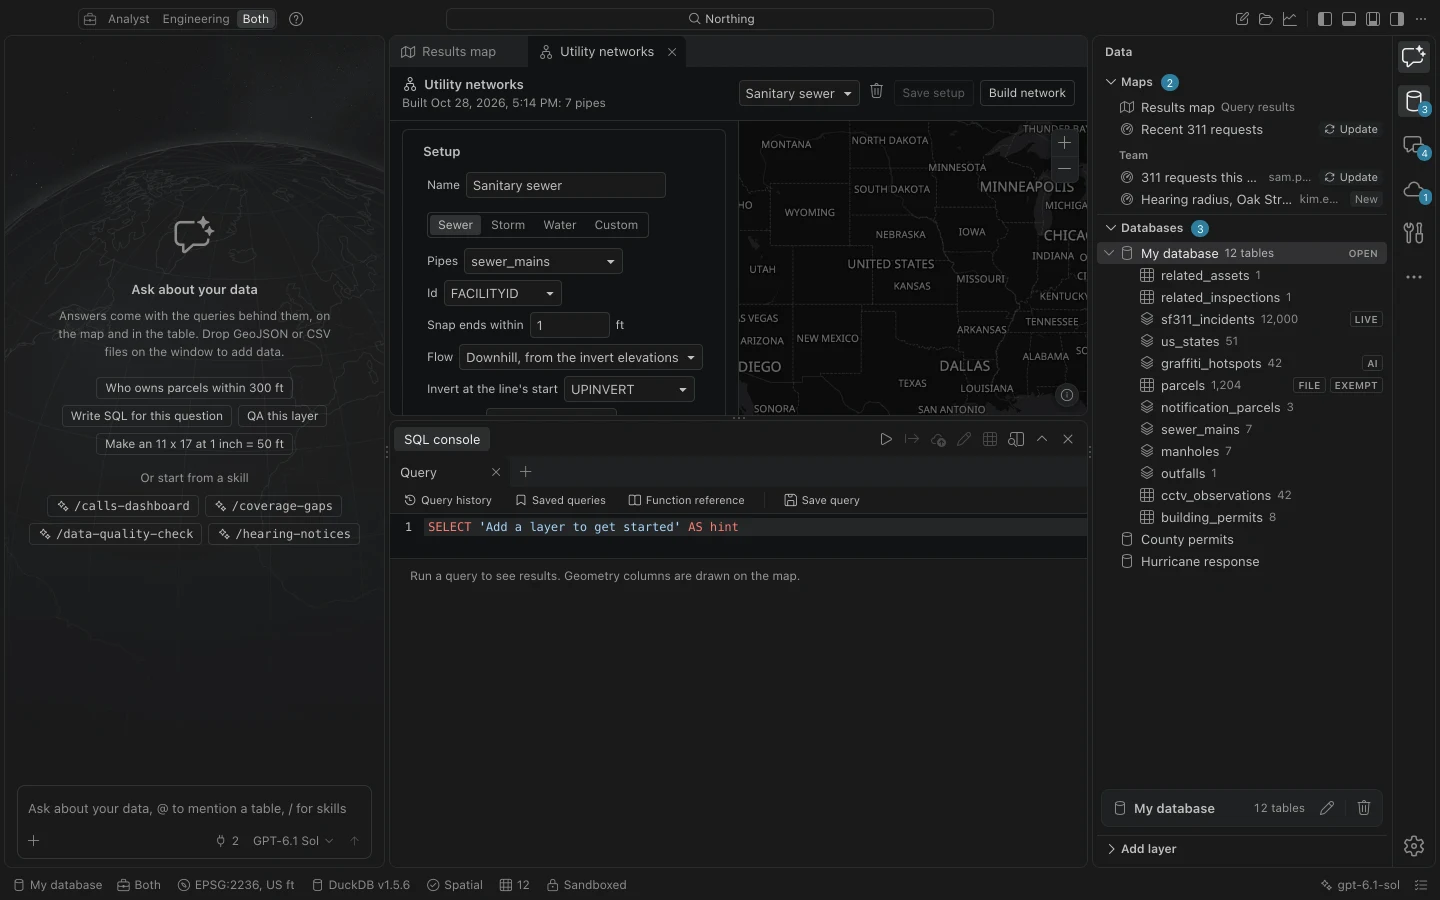Click the open folder icon in top toolbar
The width and height of the screenshot is (1440, 900).
[x=1266, y=19]
